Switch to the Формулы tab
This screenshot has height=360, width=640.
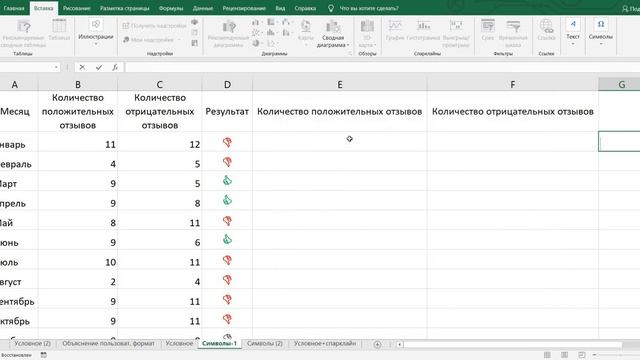[171, 8]
